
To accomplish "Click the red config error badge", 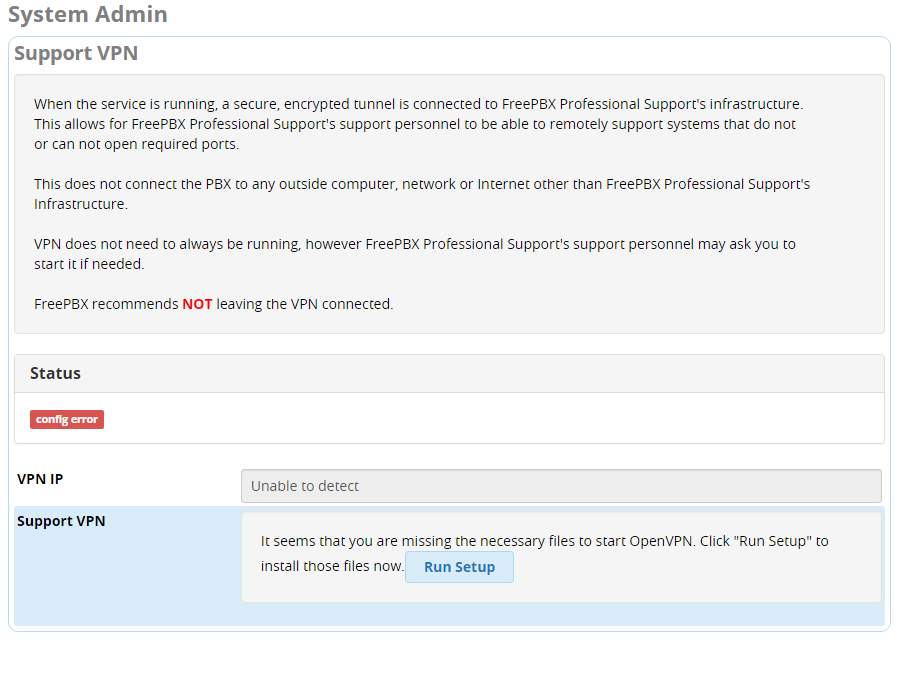I will click(x=67, y=419).
